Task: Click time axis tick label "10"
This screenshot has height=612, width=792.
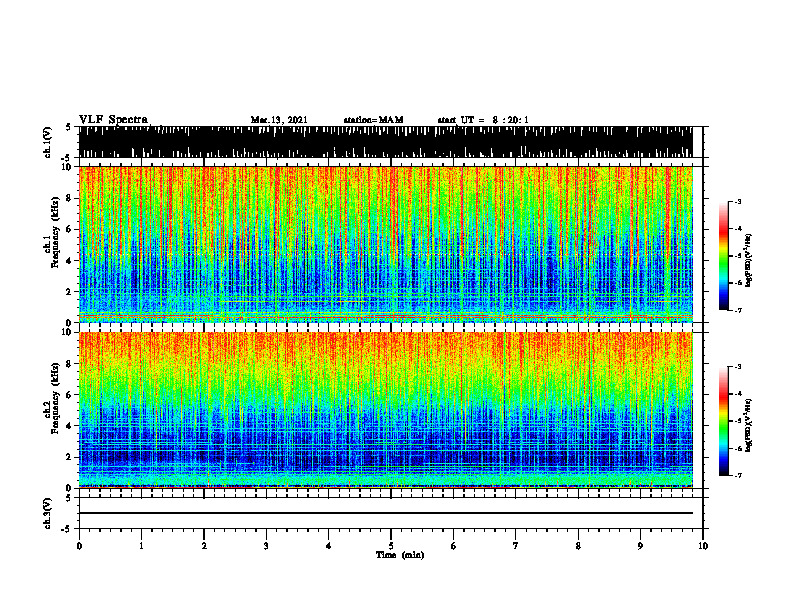Action: pyautogui.click(x=703, y=546)
